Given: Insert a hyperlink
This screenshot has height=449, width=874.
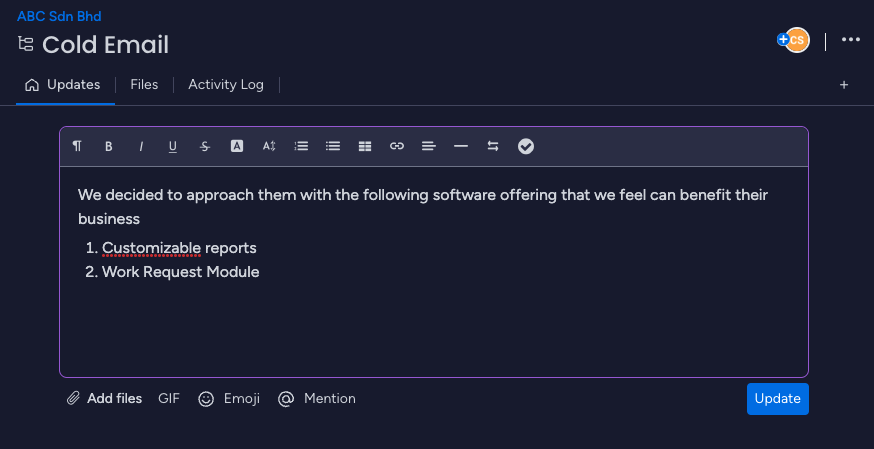Looking at the screenshot, I should pyautogui.click(x=397, y=146).
